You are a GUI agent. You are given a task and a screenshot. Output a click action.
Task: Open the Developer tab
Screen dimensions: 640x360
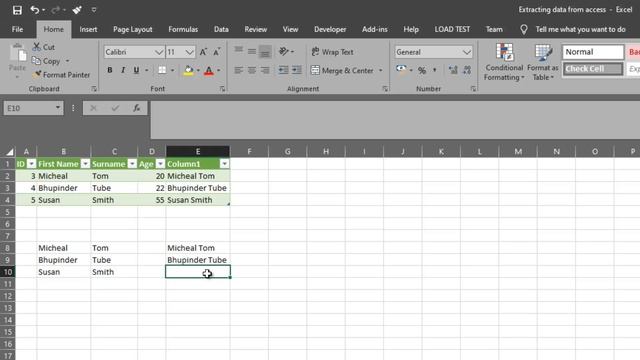pos(330,29)
